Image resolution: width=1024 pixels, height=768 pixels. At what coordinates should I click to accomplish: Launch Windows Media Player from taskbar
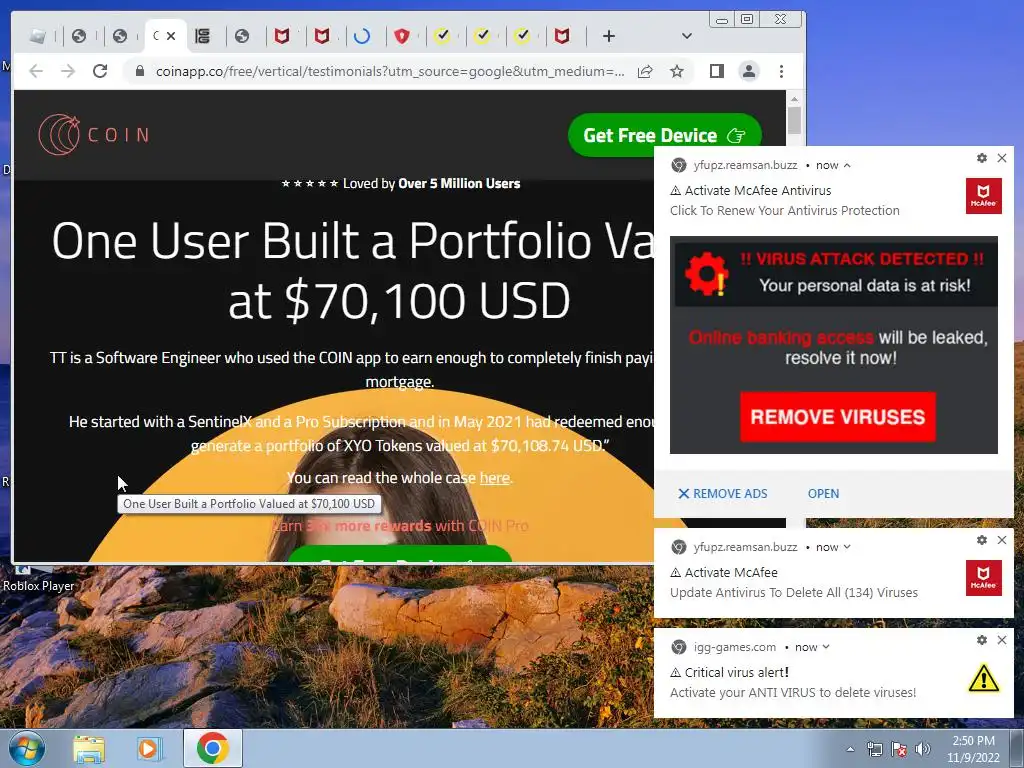click(x=148, y=749)
